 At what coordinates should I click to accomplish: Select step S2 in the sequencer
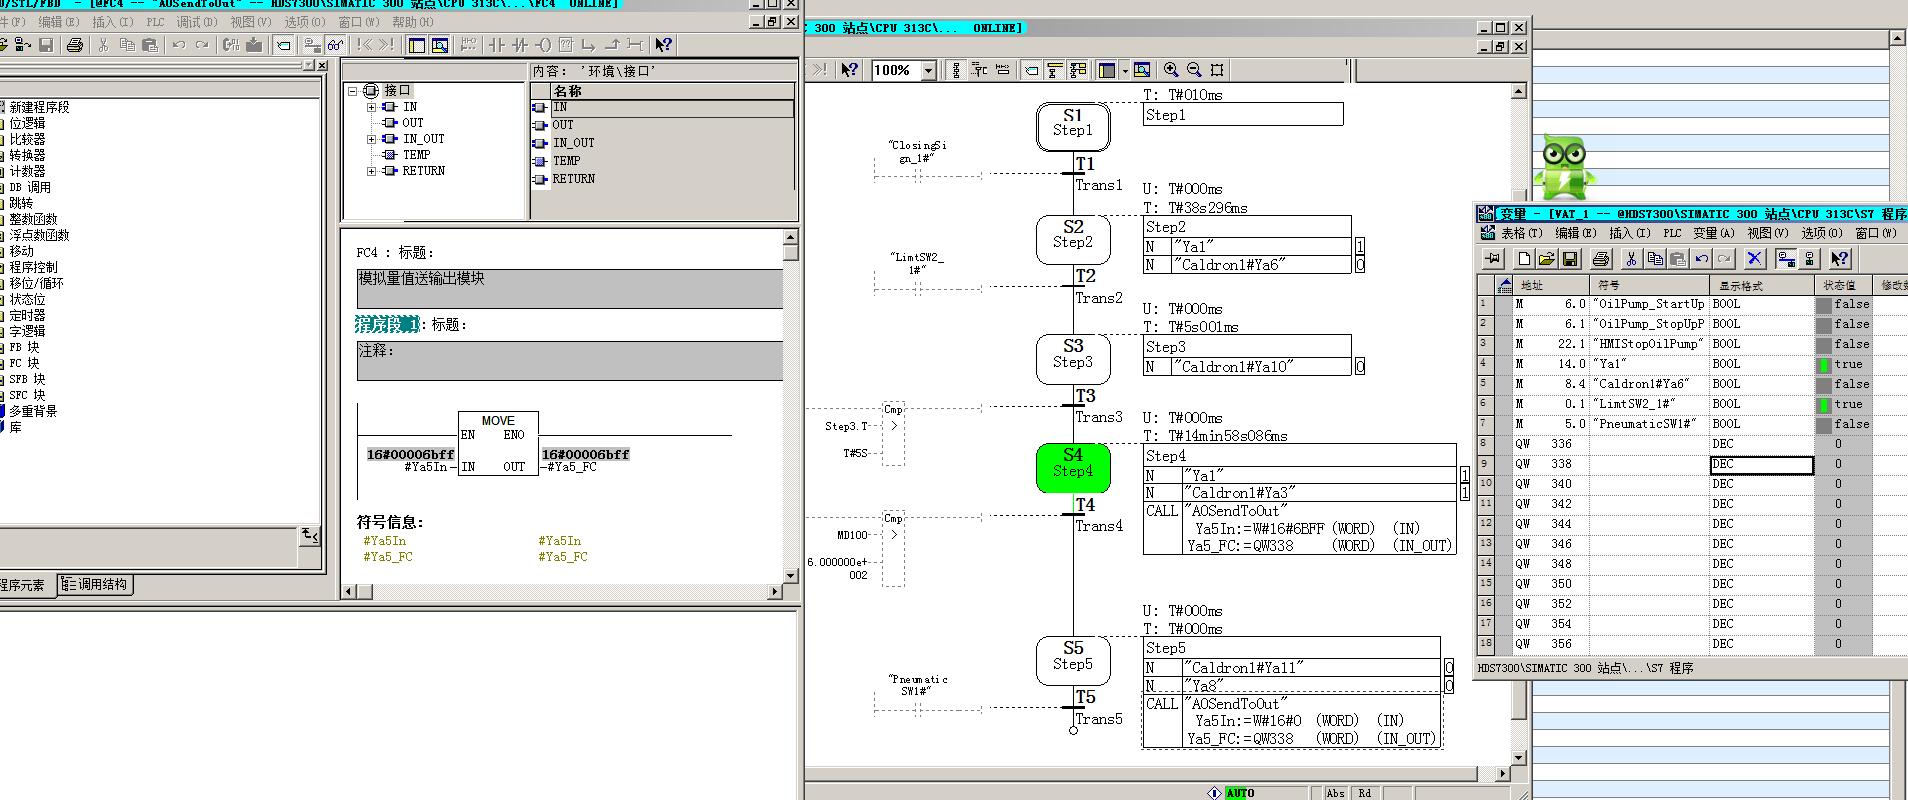1073,240
